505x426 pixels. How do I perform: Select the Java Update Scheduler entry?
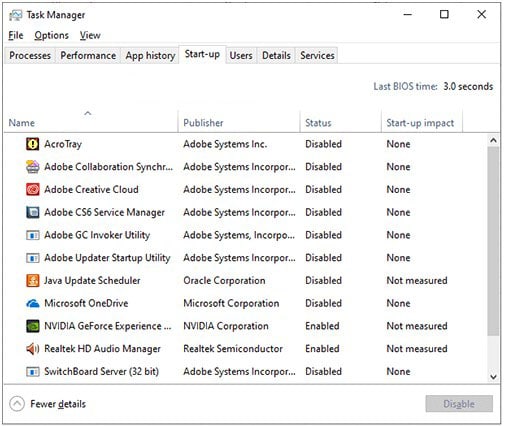click(x=92, y=280)
